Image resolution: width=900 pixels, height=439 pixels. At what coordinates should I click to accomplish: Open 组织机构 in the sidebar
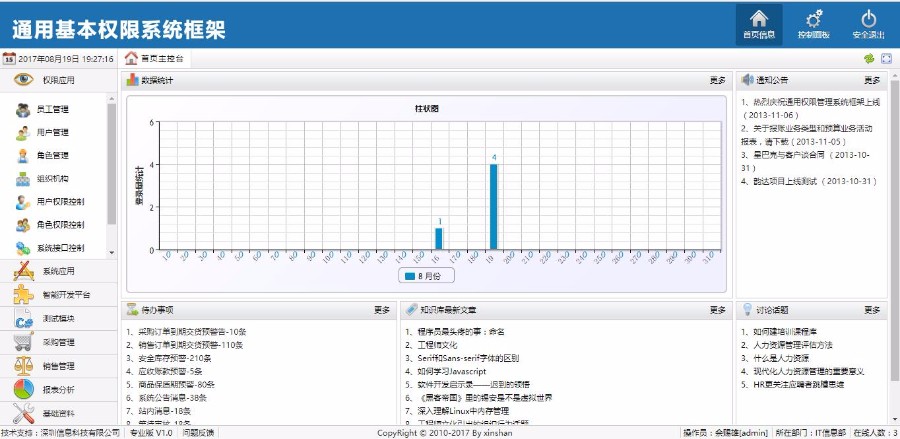[x=53, y=178]
